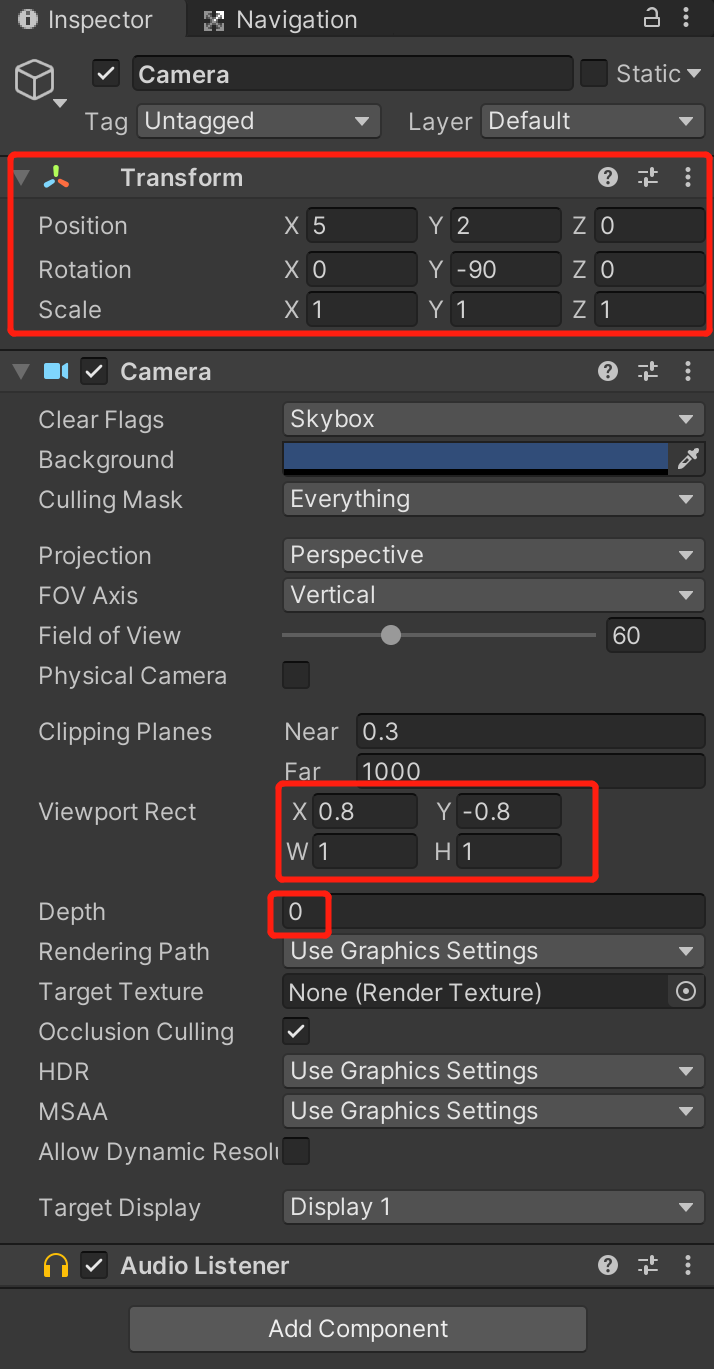Open Camera component three-dot options menu
The width and height of the screenshot is (714, 1369).
(688, 372)
